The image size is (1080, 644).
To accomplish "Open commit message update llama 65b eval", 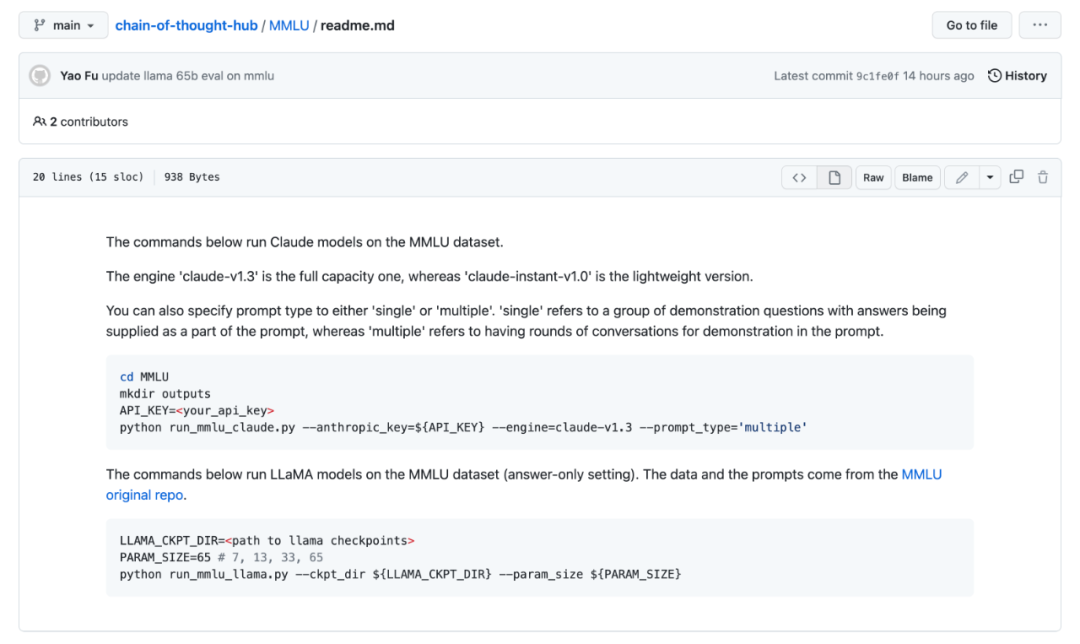I will click(188, 76).
